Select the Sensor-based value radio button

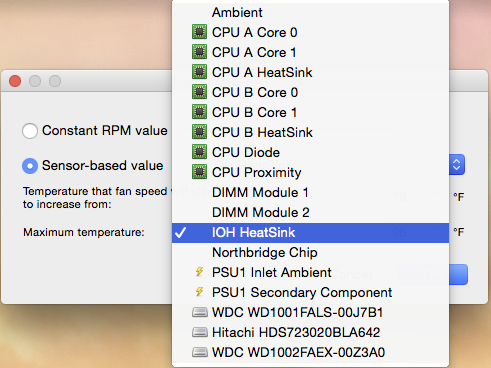tap(30, 166)
